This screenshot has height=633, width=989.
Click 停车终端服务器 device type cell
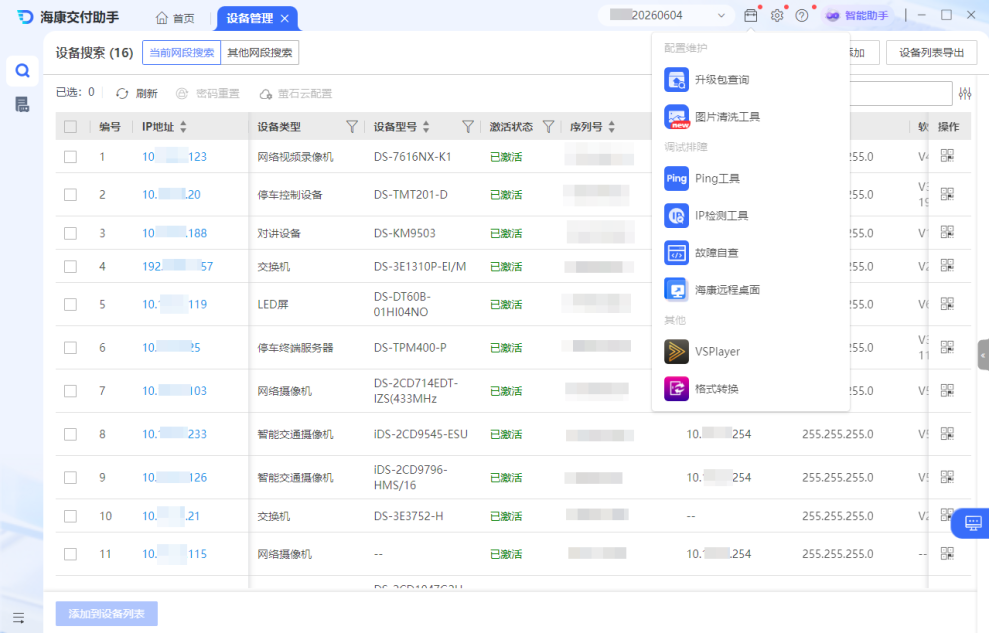point(295,348)
